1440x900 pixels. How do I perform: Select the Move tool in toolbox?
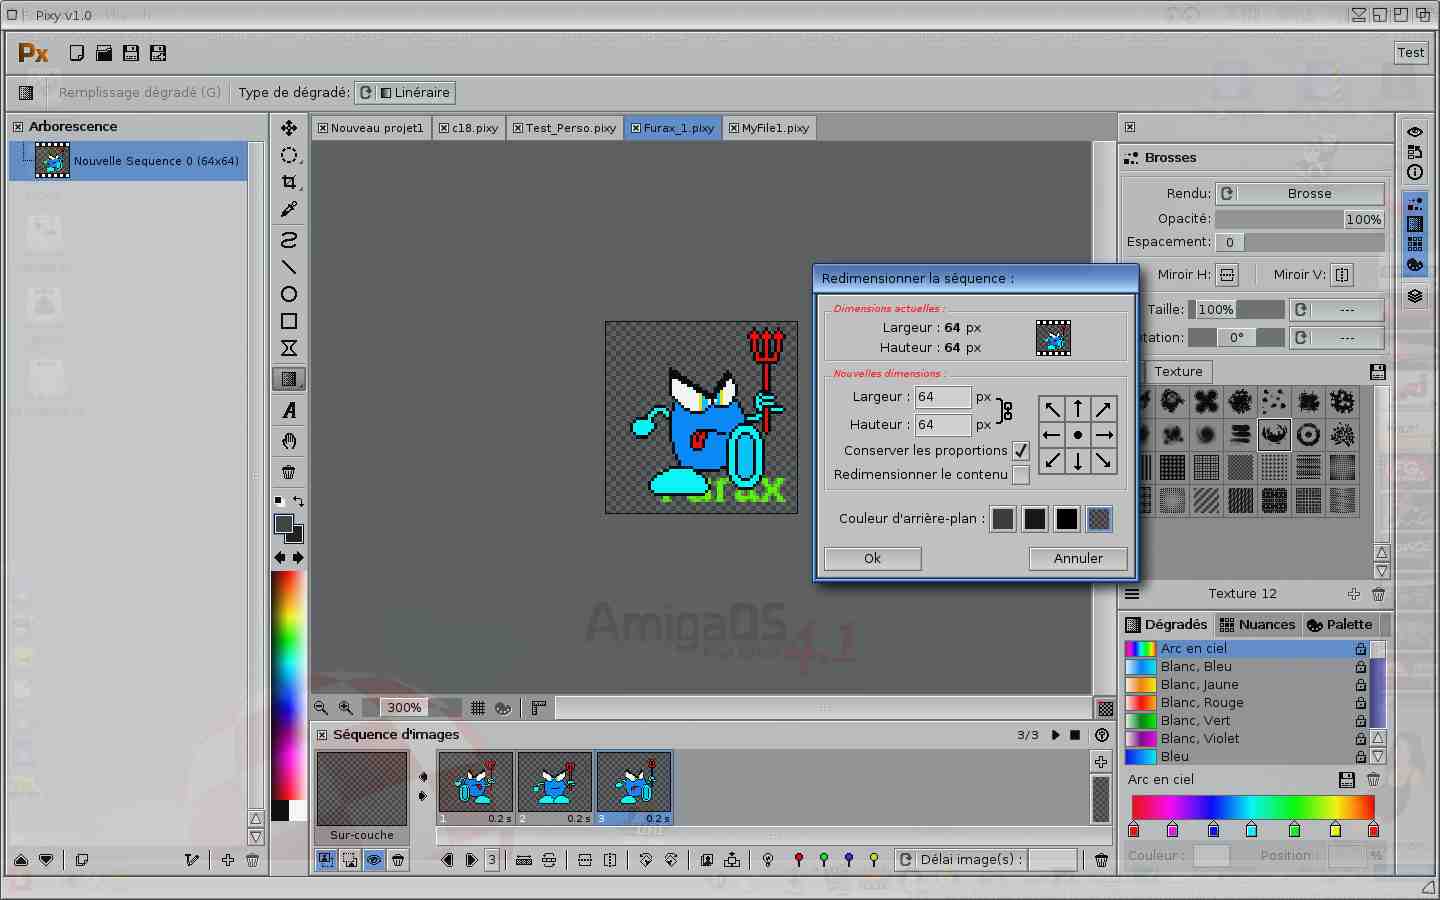pos(289,128)
